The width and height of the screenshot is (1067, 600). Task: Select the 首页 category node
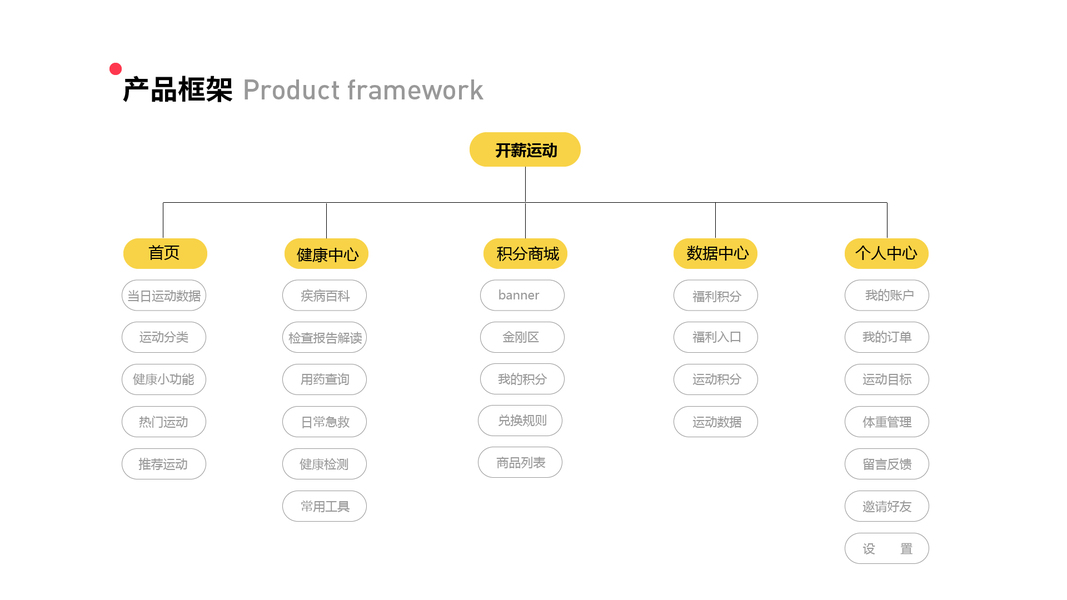[164, 253]
